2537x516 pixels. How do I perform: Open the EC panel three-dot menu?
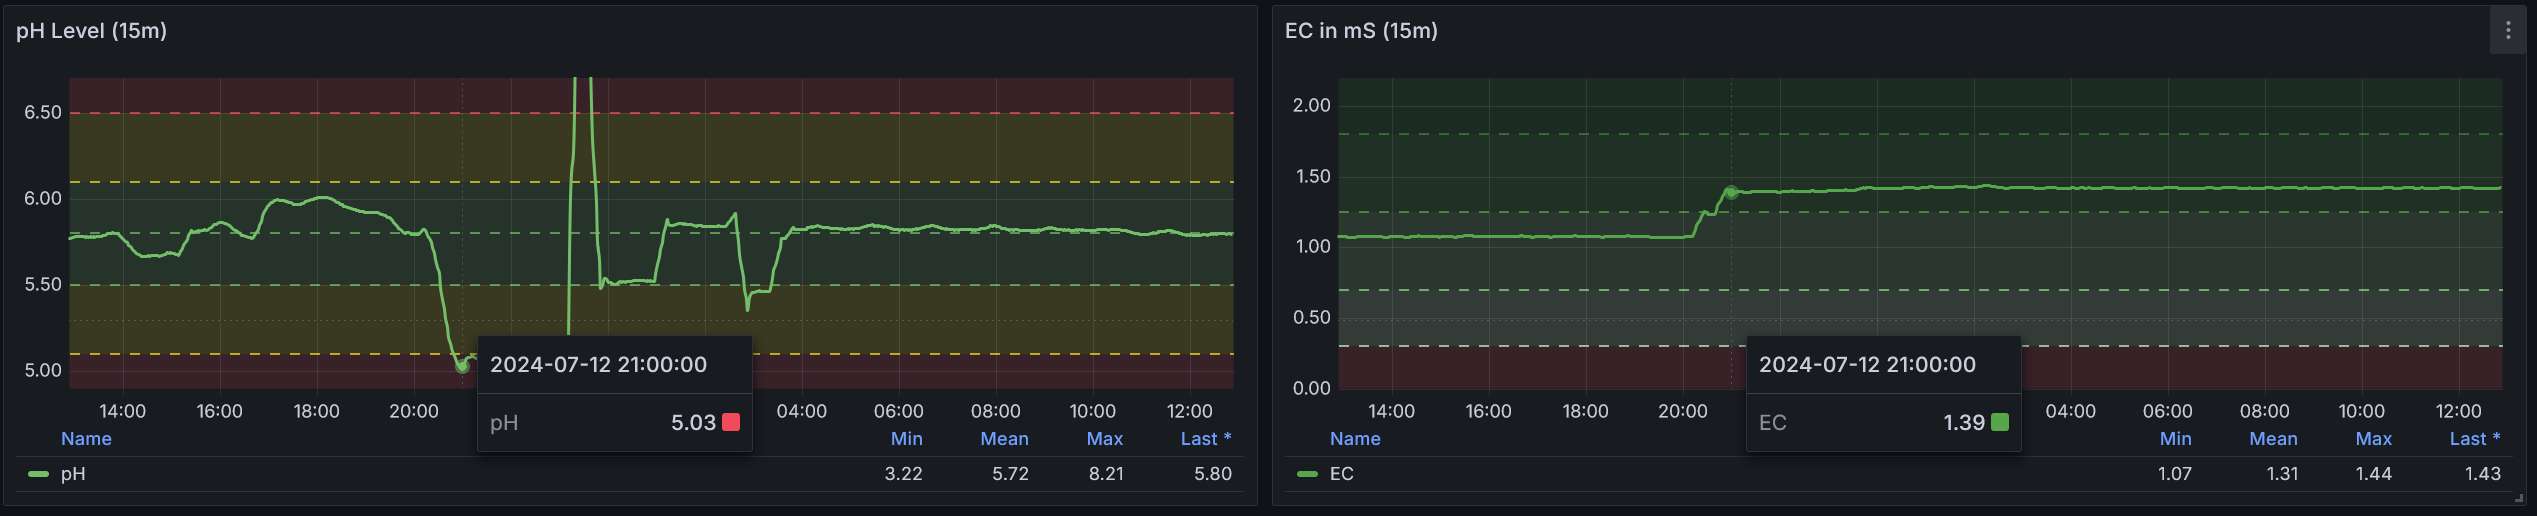pos(2507,31)
